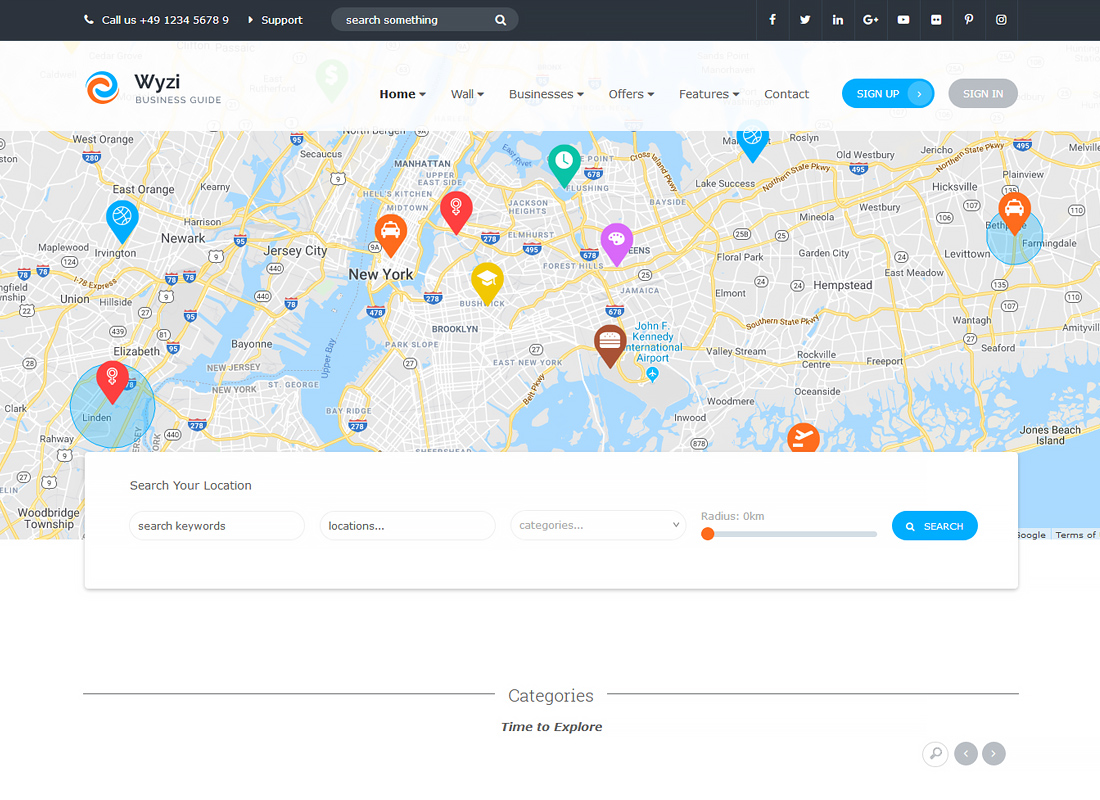Select the blue basketball pin near Irvington
Image resolution: width=1100 pixels, height=800 pixels.
pos(122,221)
